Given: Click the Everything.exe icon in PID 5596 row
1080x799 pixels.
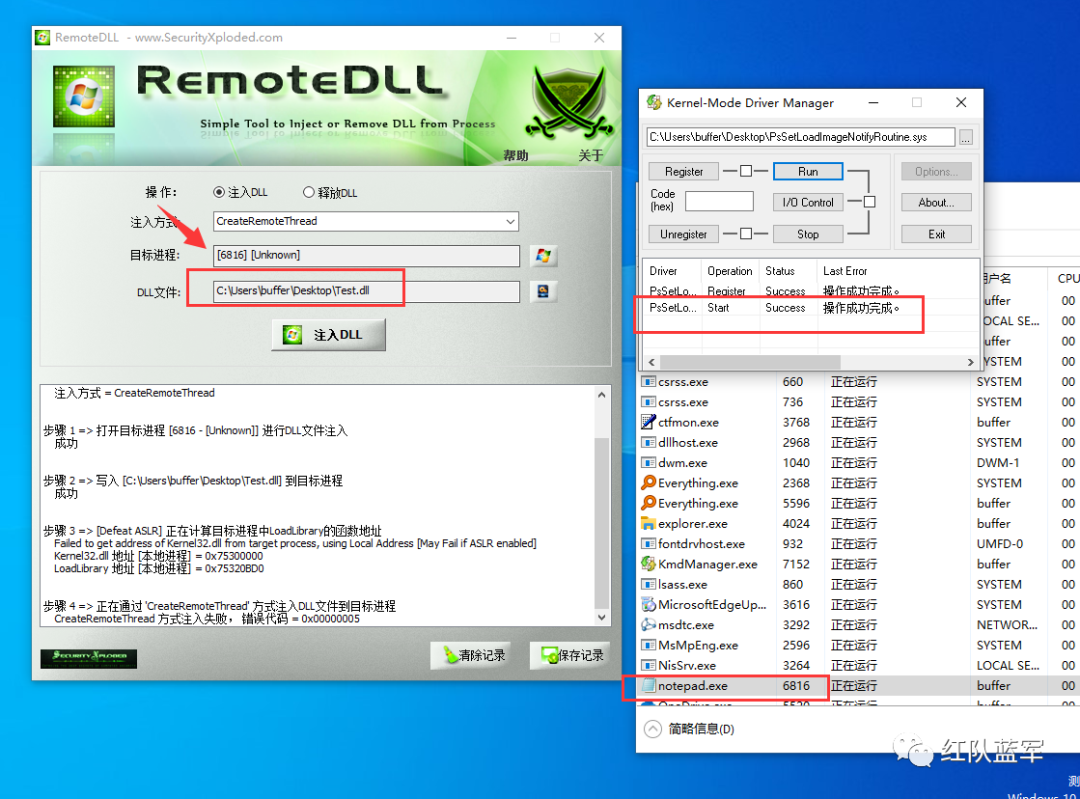Looking at the screenshot, I should click(648, 504).
